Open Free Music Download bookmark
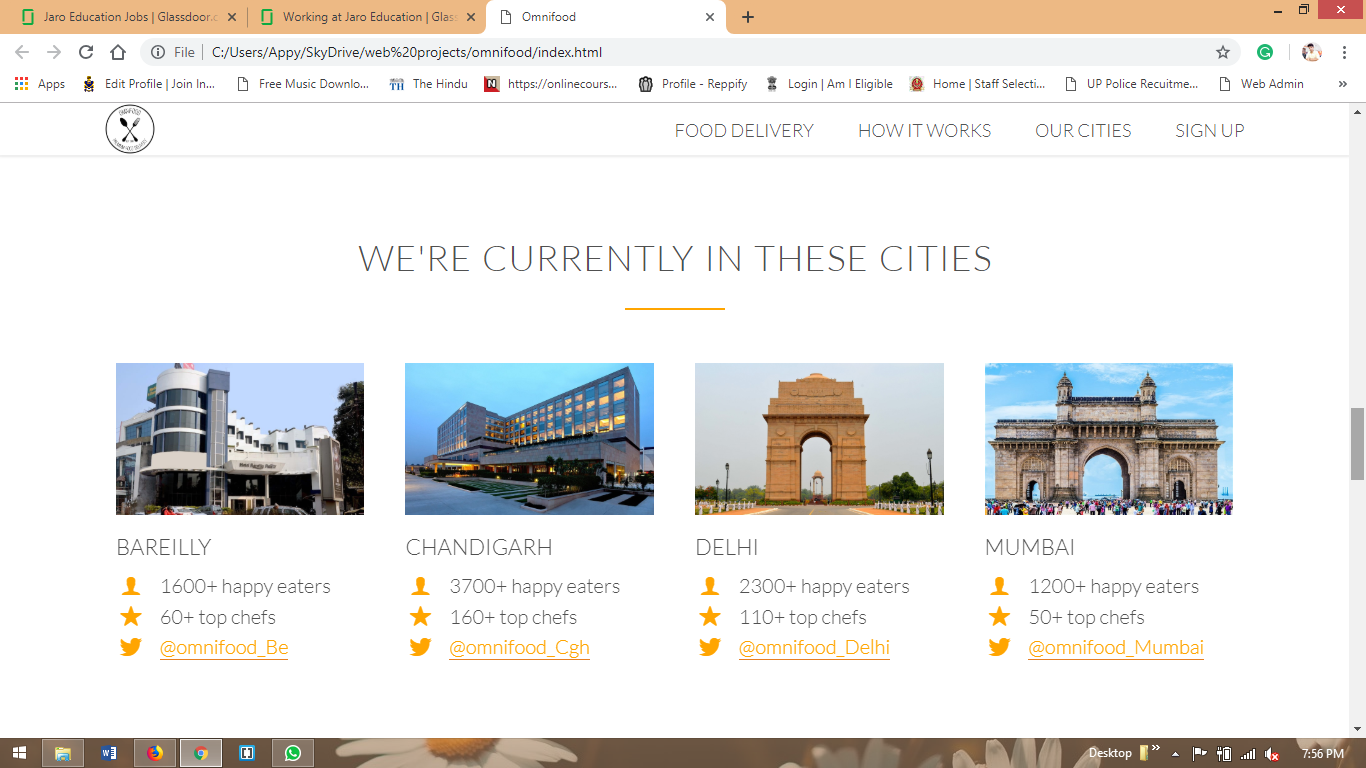This screenshot has width=1366, height=768. tap(303, 84)
